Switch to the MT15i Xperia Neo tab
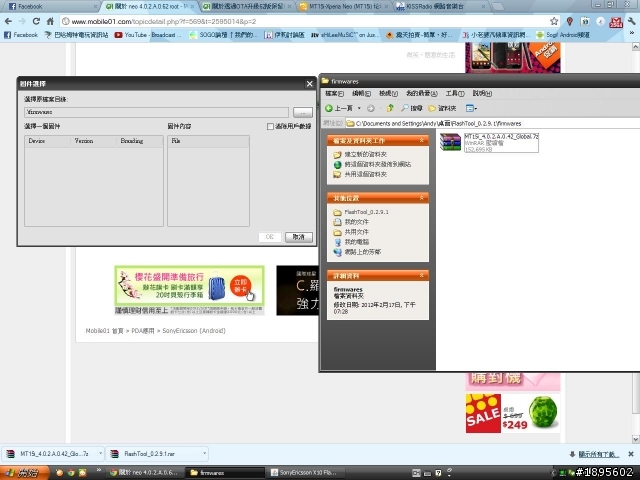This screenshot has height=480, width=640. [344, 6]
